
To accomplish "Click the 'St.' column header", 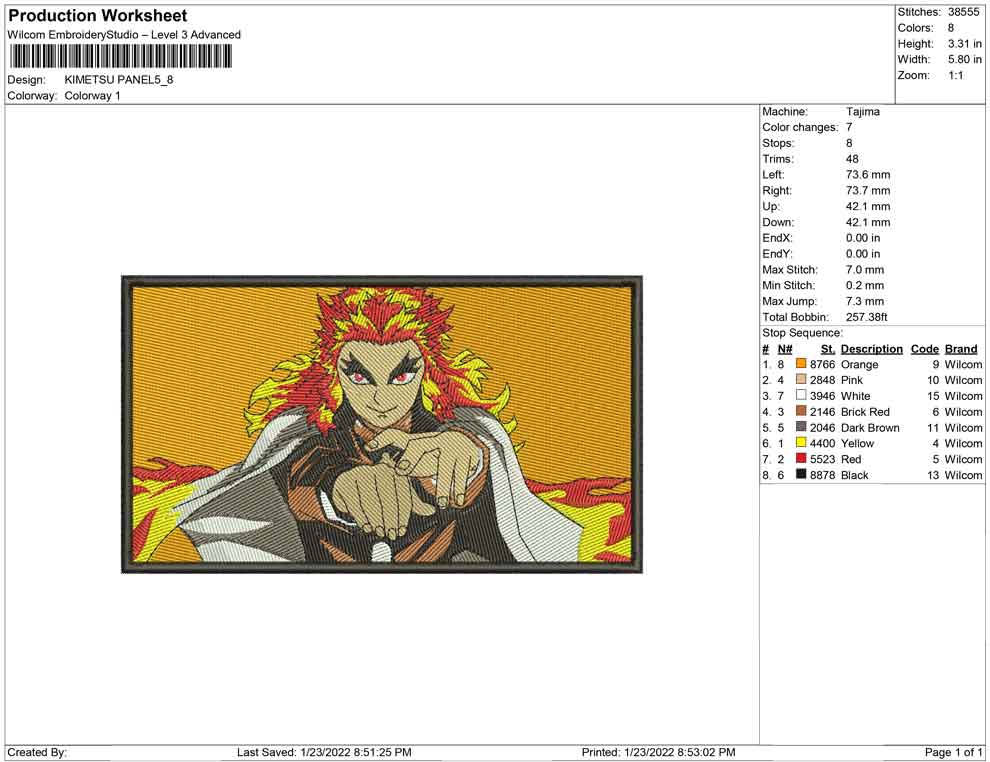I will pos(828,349).
